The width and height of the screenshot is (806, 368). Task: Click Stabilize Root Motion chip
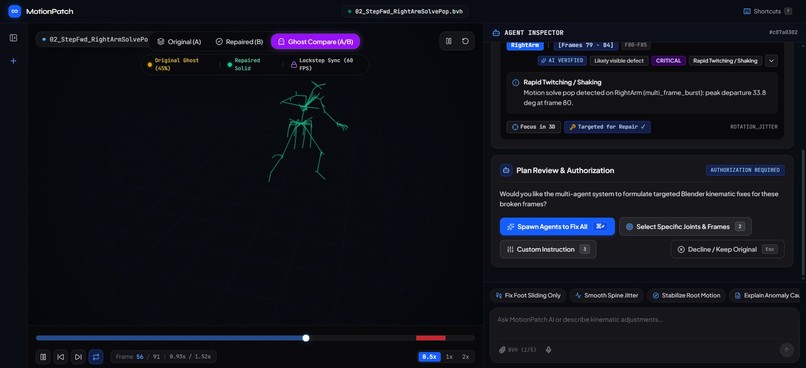tap(686, 296)
